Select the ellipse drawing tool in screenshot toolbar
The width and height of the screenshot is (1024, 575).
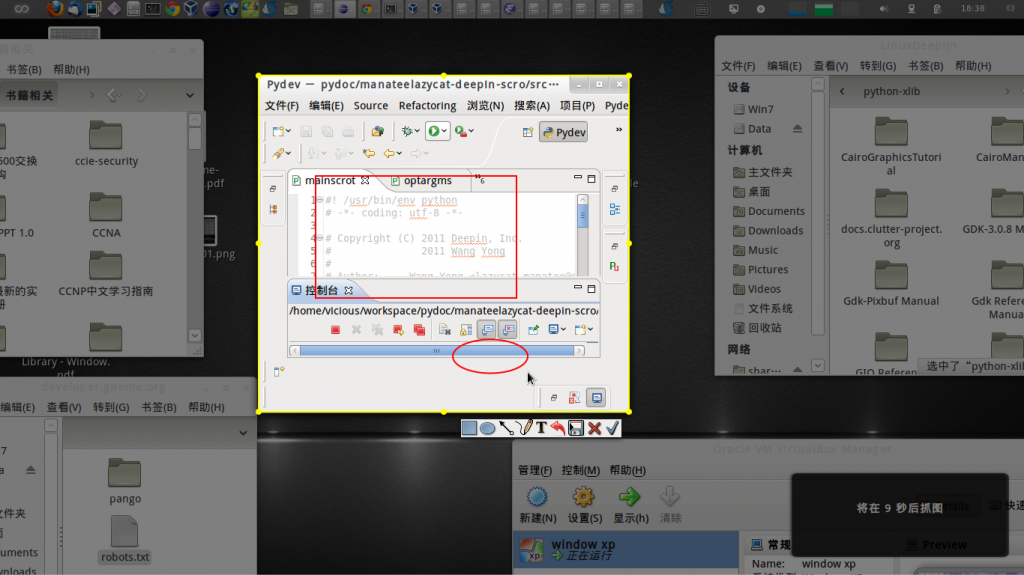[487, 428]
